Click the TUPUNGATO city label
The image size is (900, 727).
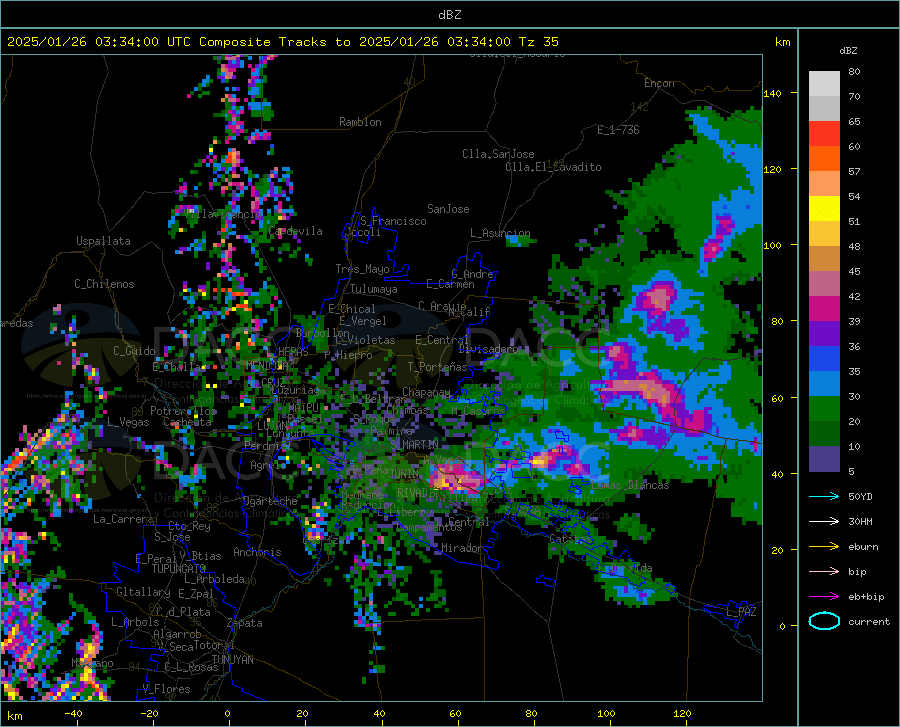pyautogui.click(x=179, y=569)
